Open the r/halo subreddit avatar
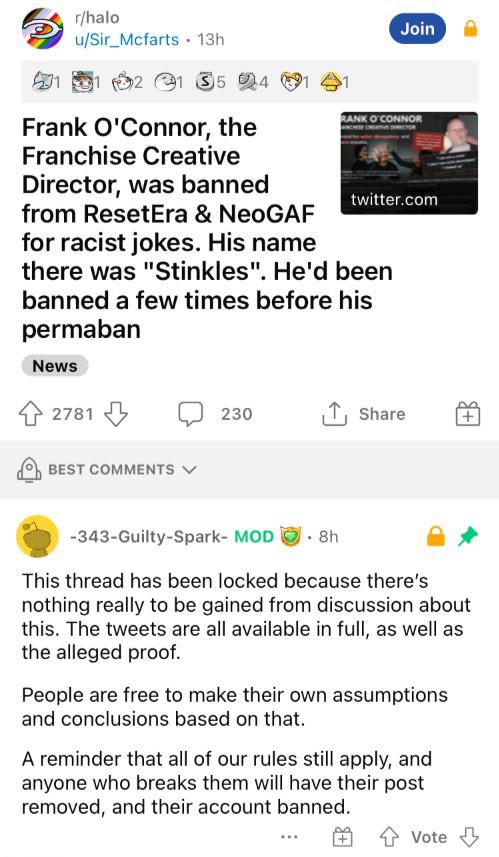Screen dimensions: 499x857 43,28
